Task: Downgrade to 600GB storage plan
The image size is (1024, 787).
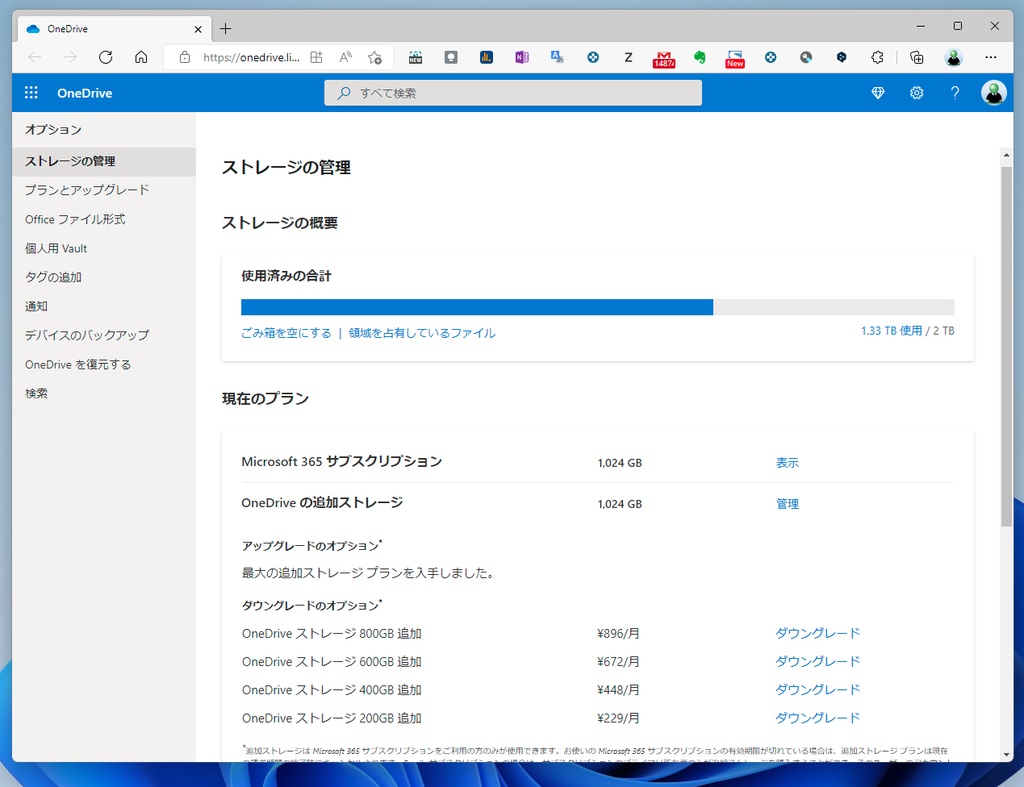Action: [x=817, y=661]
